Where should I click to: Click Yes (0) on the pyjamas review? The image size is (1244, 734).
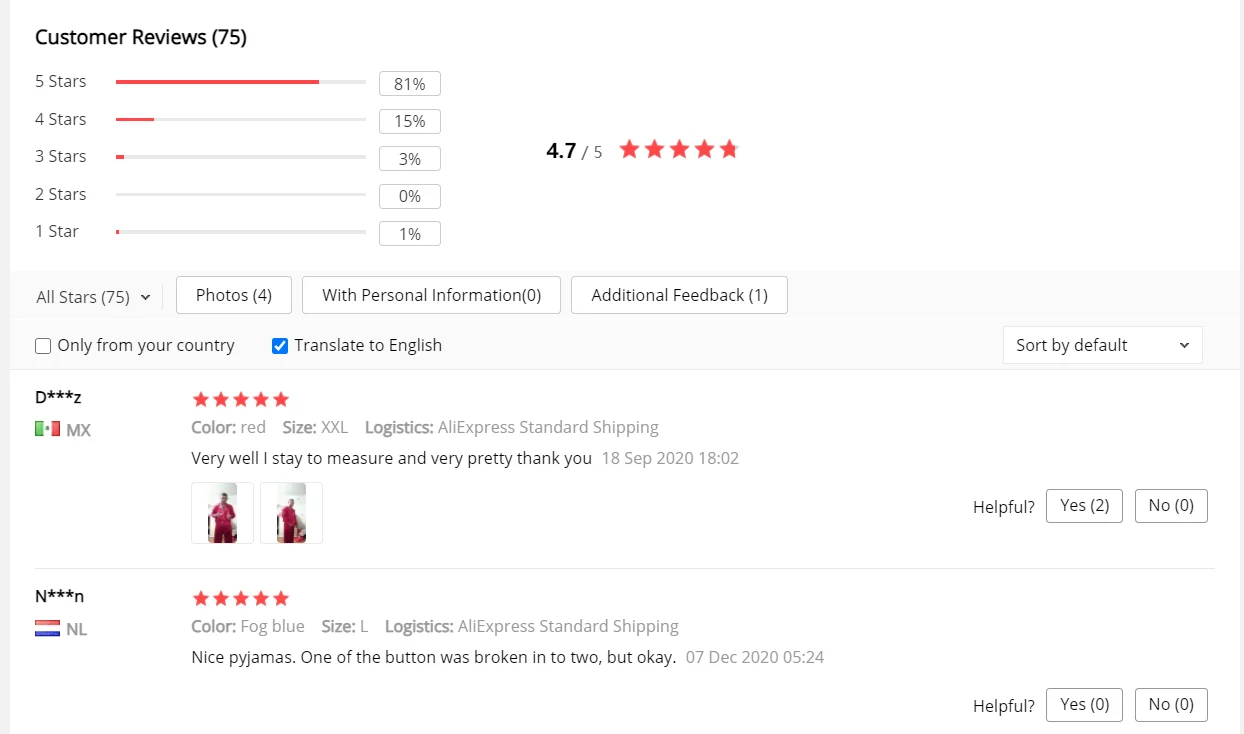pyautogui.click(x=1084, y=705)
